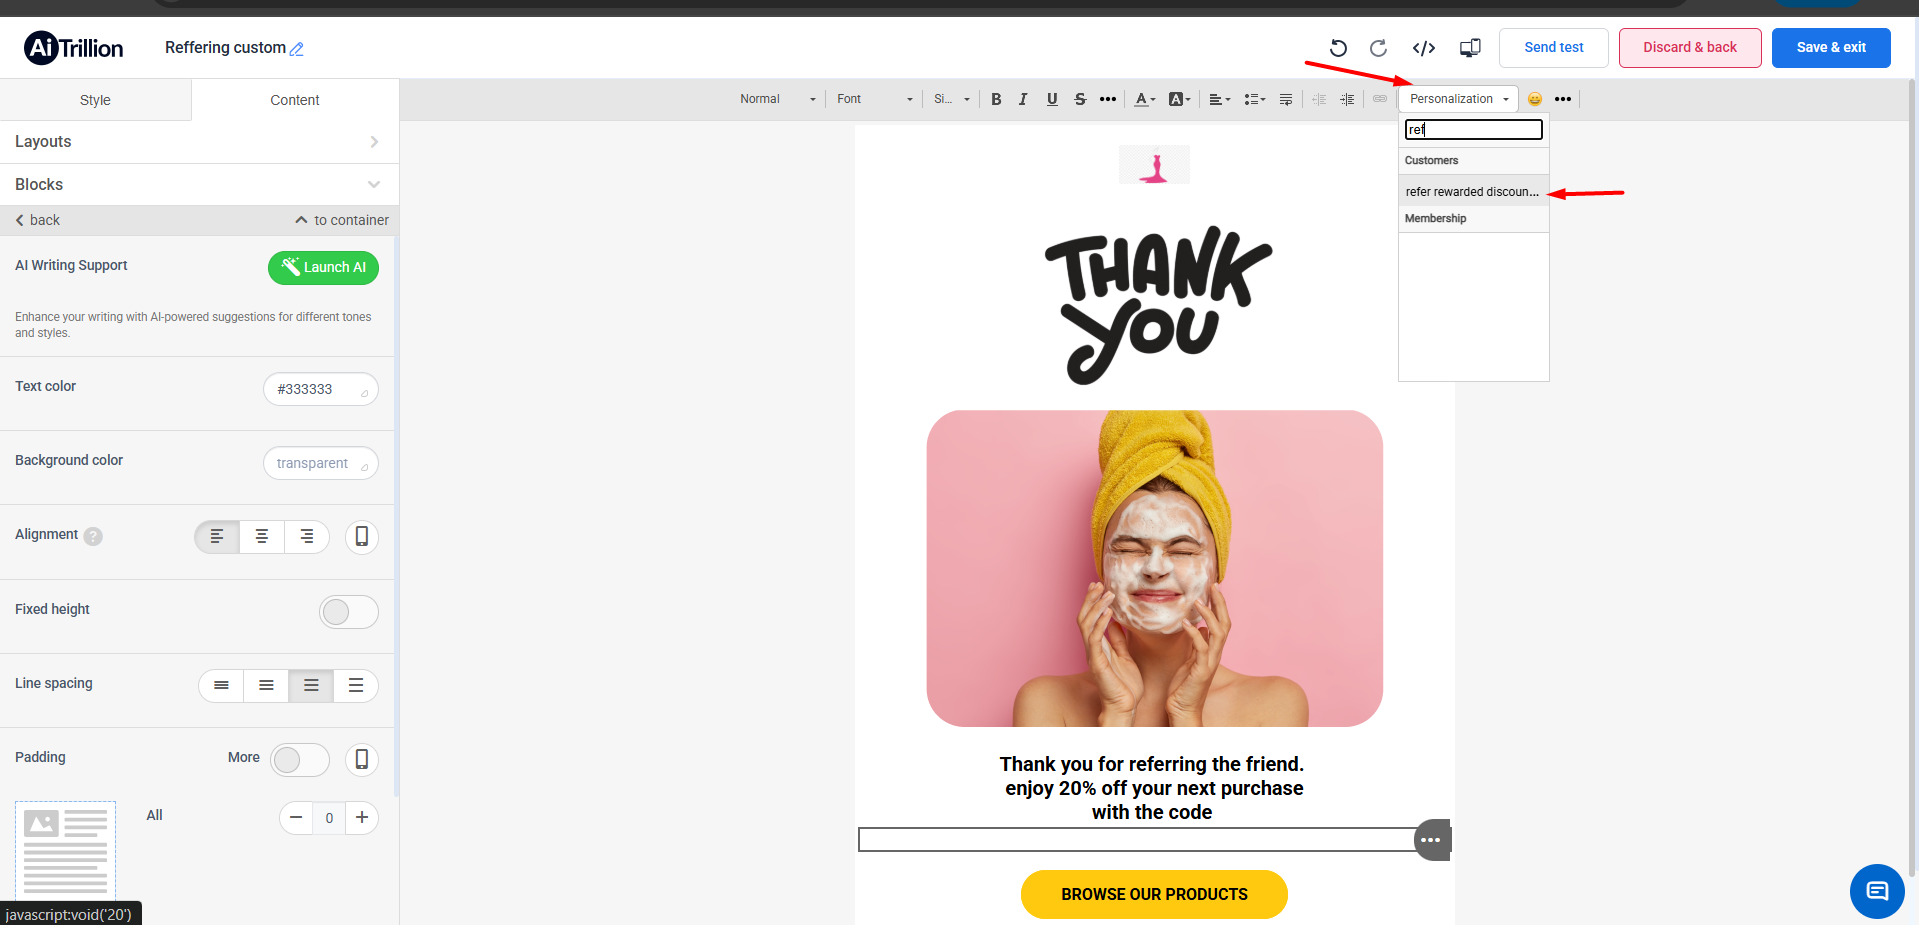Click the redo arrow icon

click(x=1378, y=48)
